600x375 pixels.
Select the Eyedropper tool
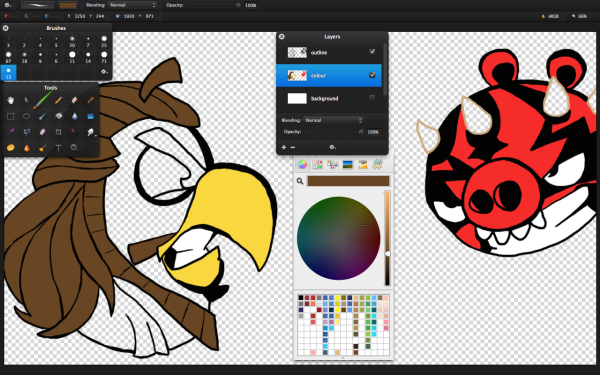click(91, 100)
